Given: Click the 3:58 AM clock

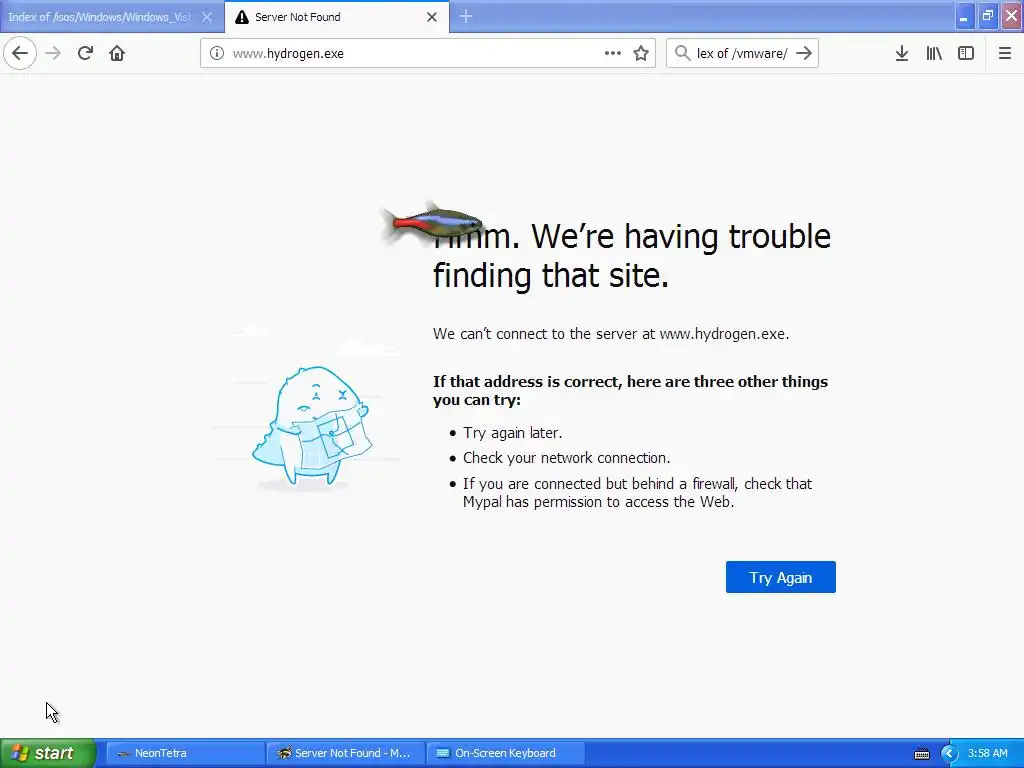Looking at the screenshot, I should (x=987, y=753).
